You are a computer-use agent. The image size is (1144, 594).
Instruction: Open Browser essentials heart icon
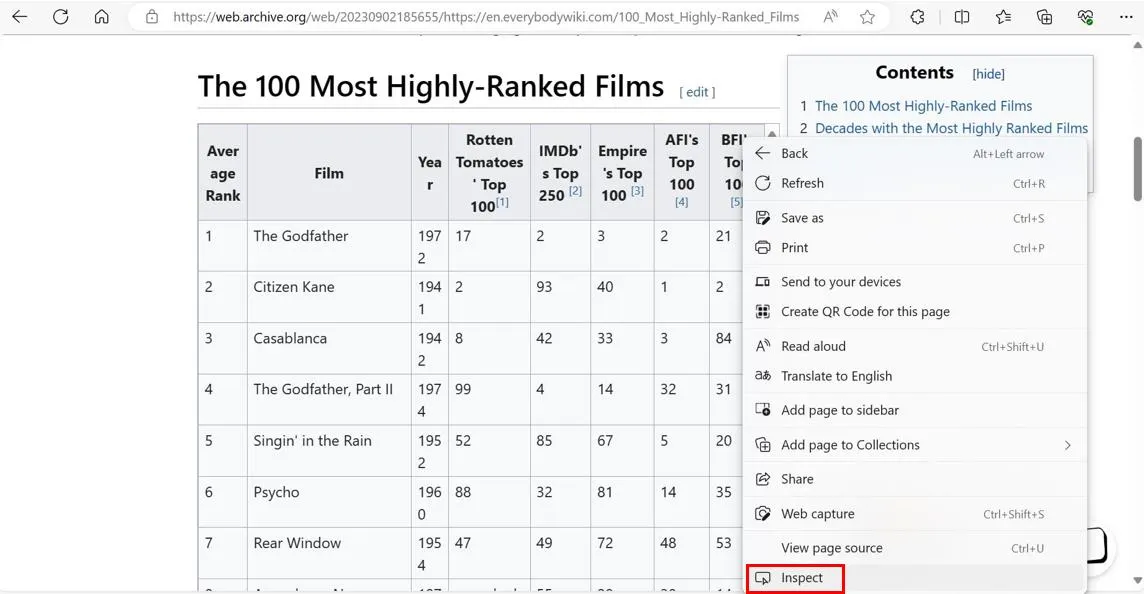pyautogui.click(x=1086, y=17)
